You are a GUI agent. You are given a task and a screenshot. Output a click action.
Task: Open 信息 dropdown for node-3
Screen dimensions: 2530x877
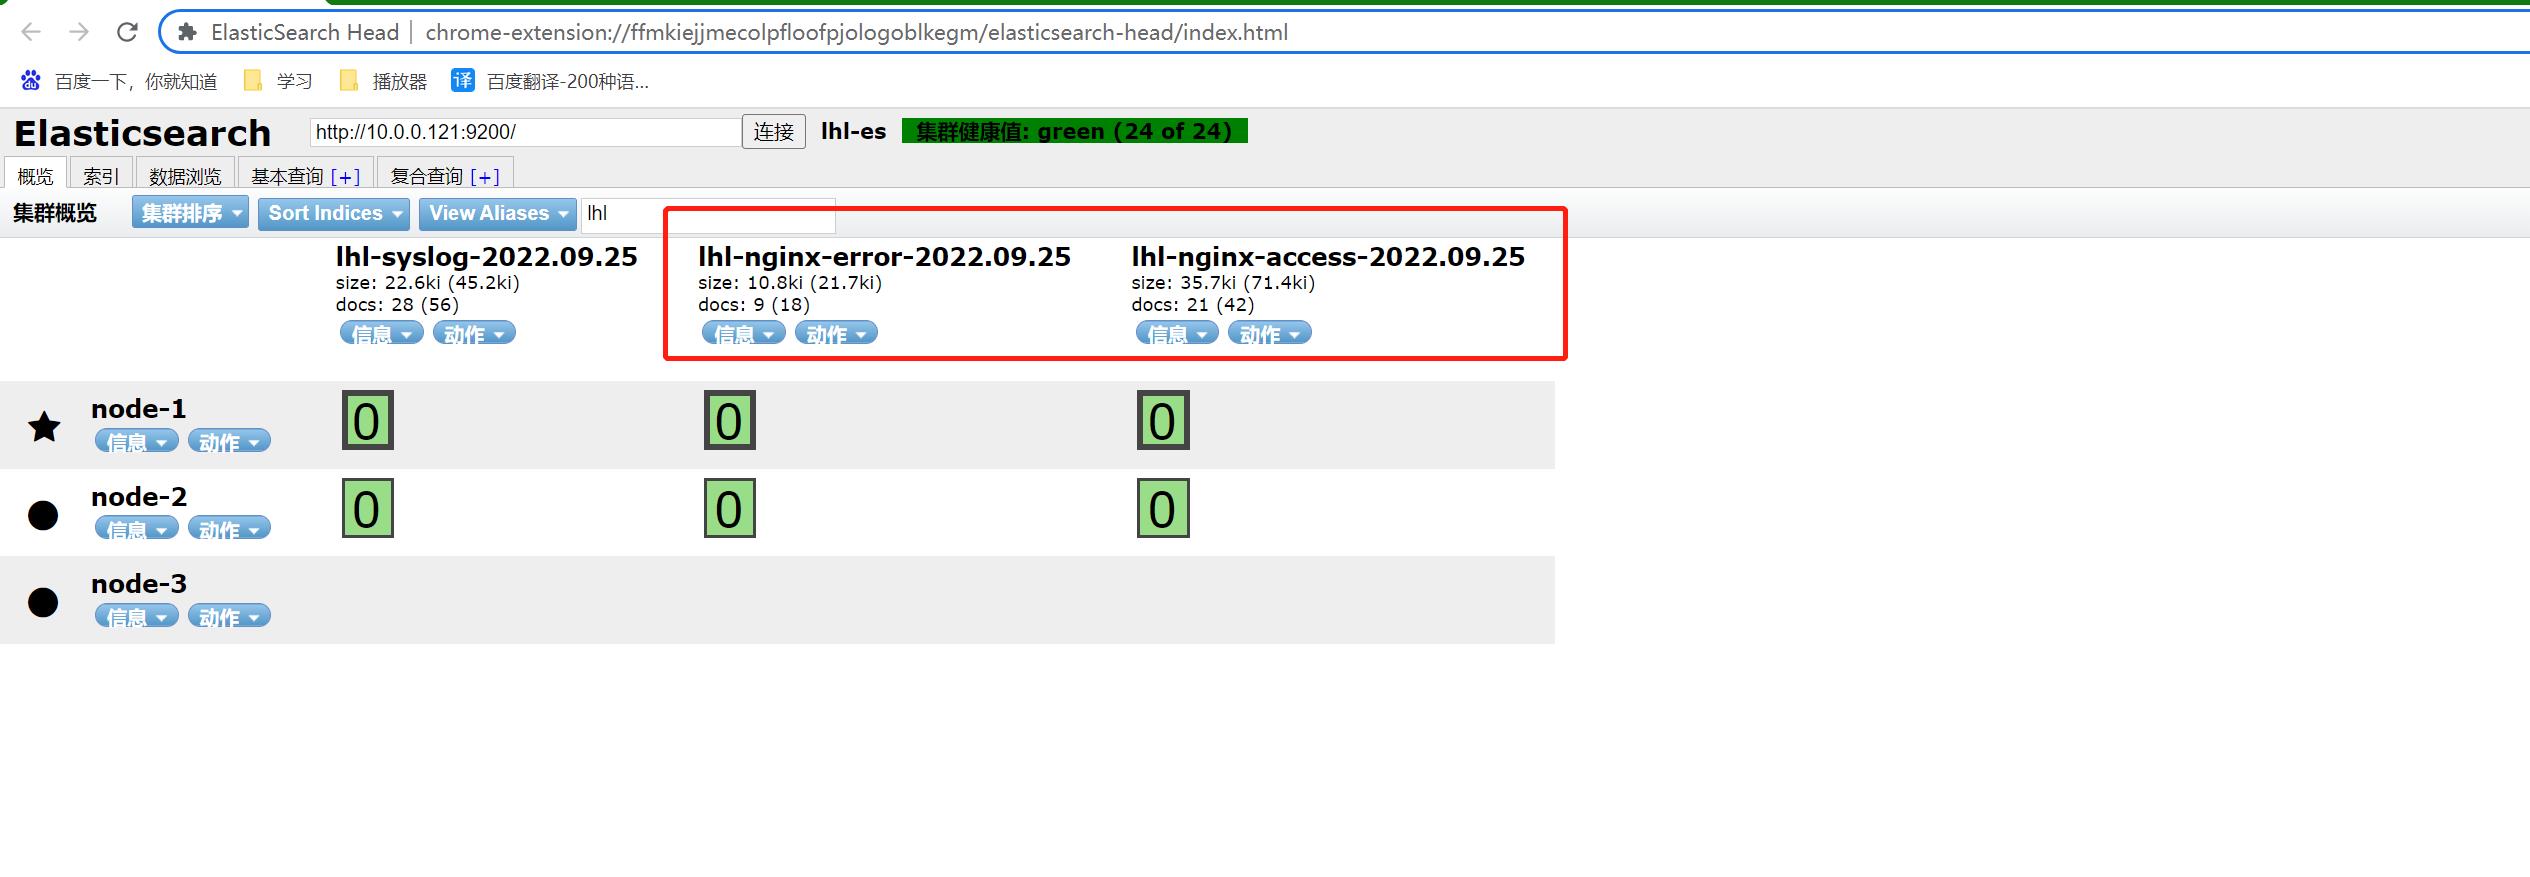(x=137, y=616)
